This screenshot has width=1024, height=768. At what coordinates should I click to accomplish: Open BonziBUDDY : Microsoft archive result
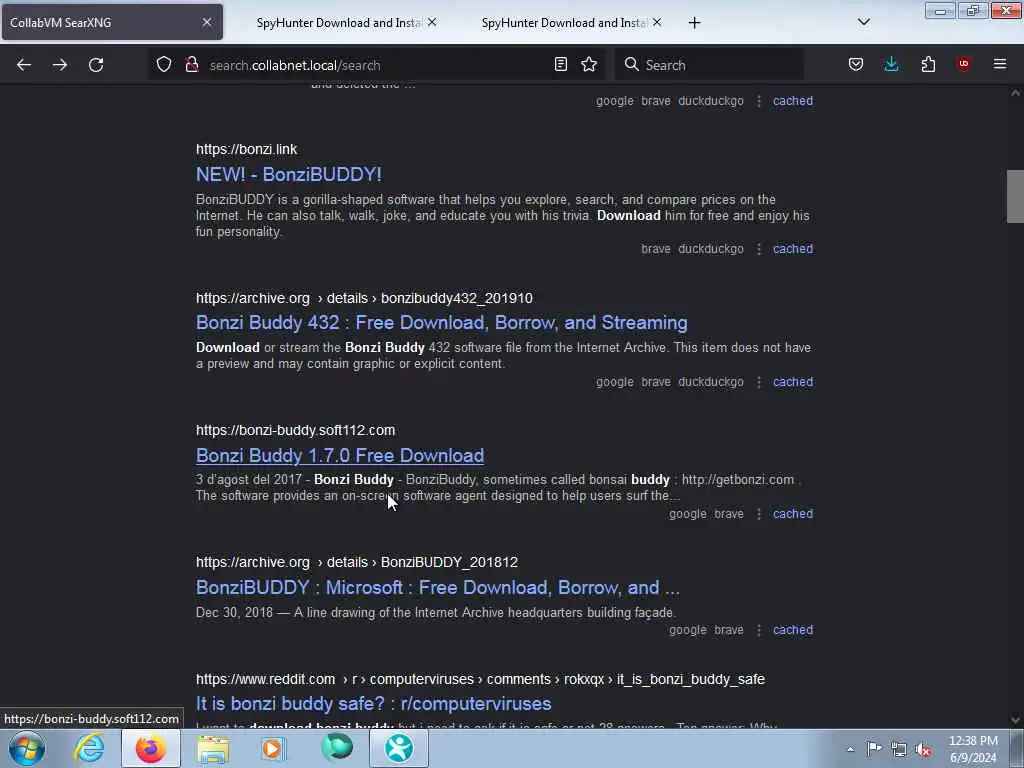tap(438, 588)
